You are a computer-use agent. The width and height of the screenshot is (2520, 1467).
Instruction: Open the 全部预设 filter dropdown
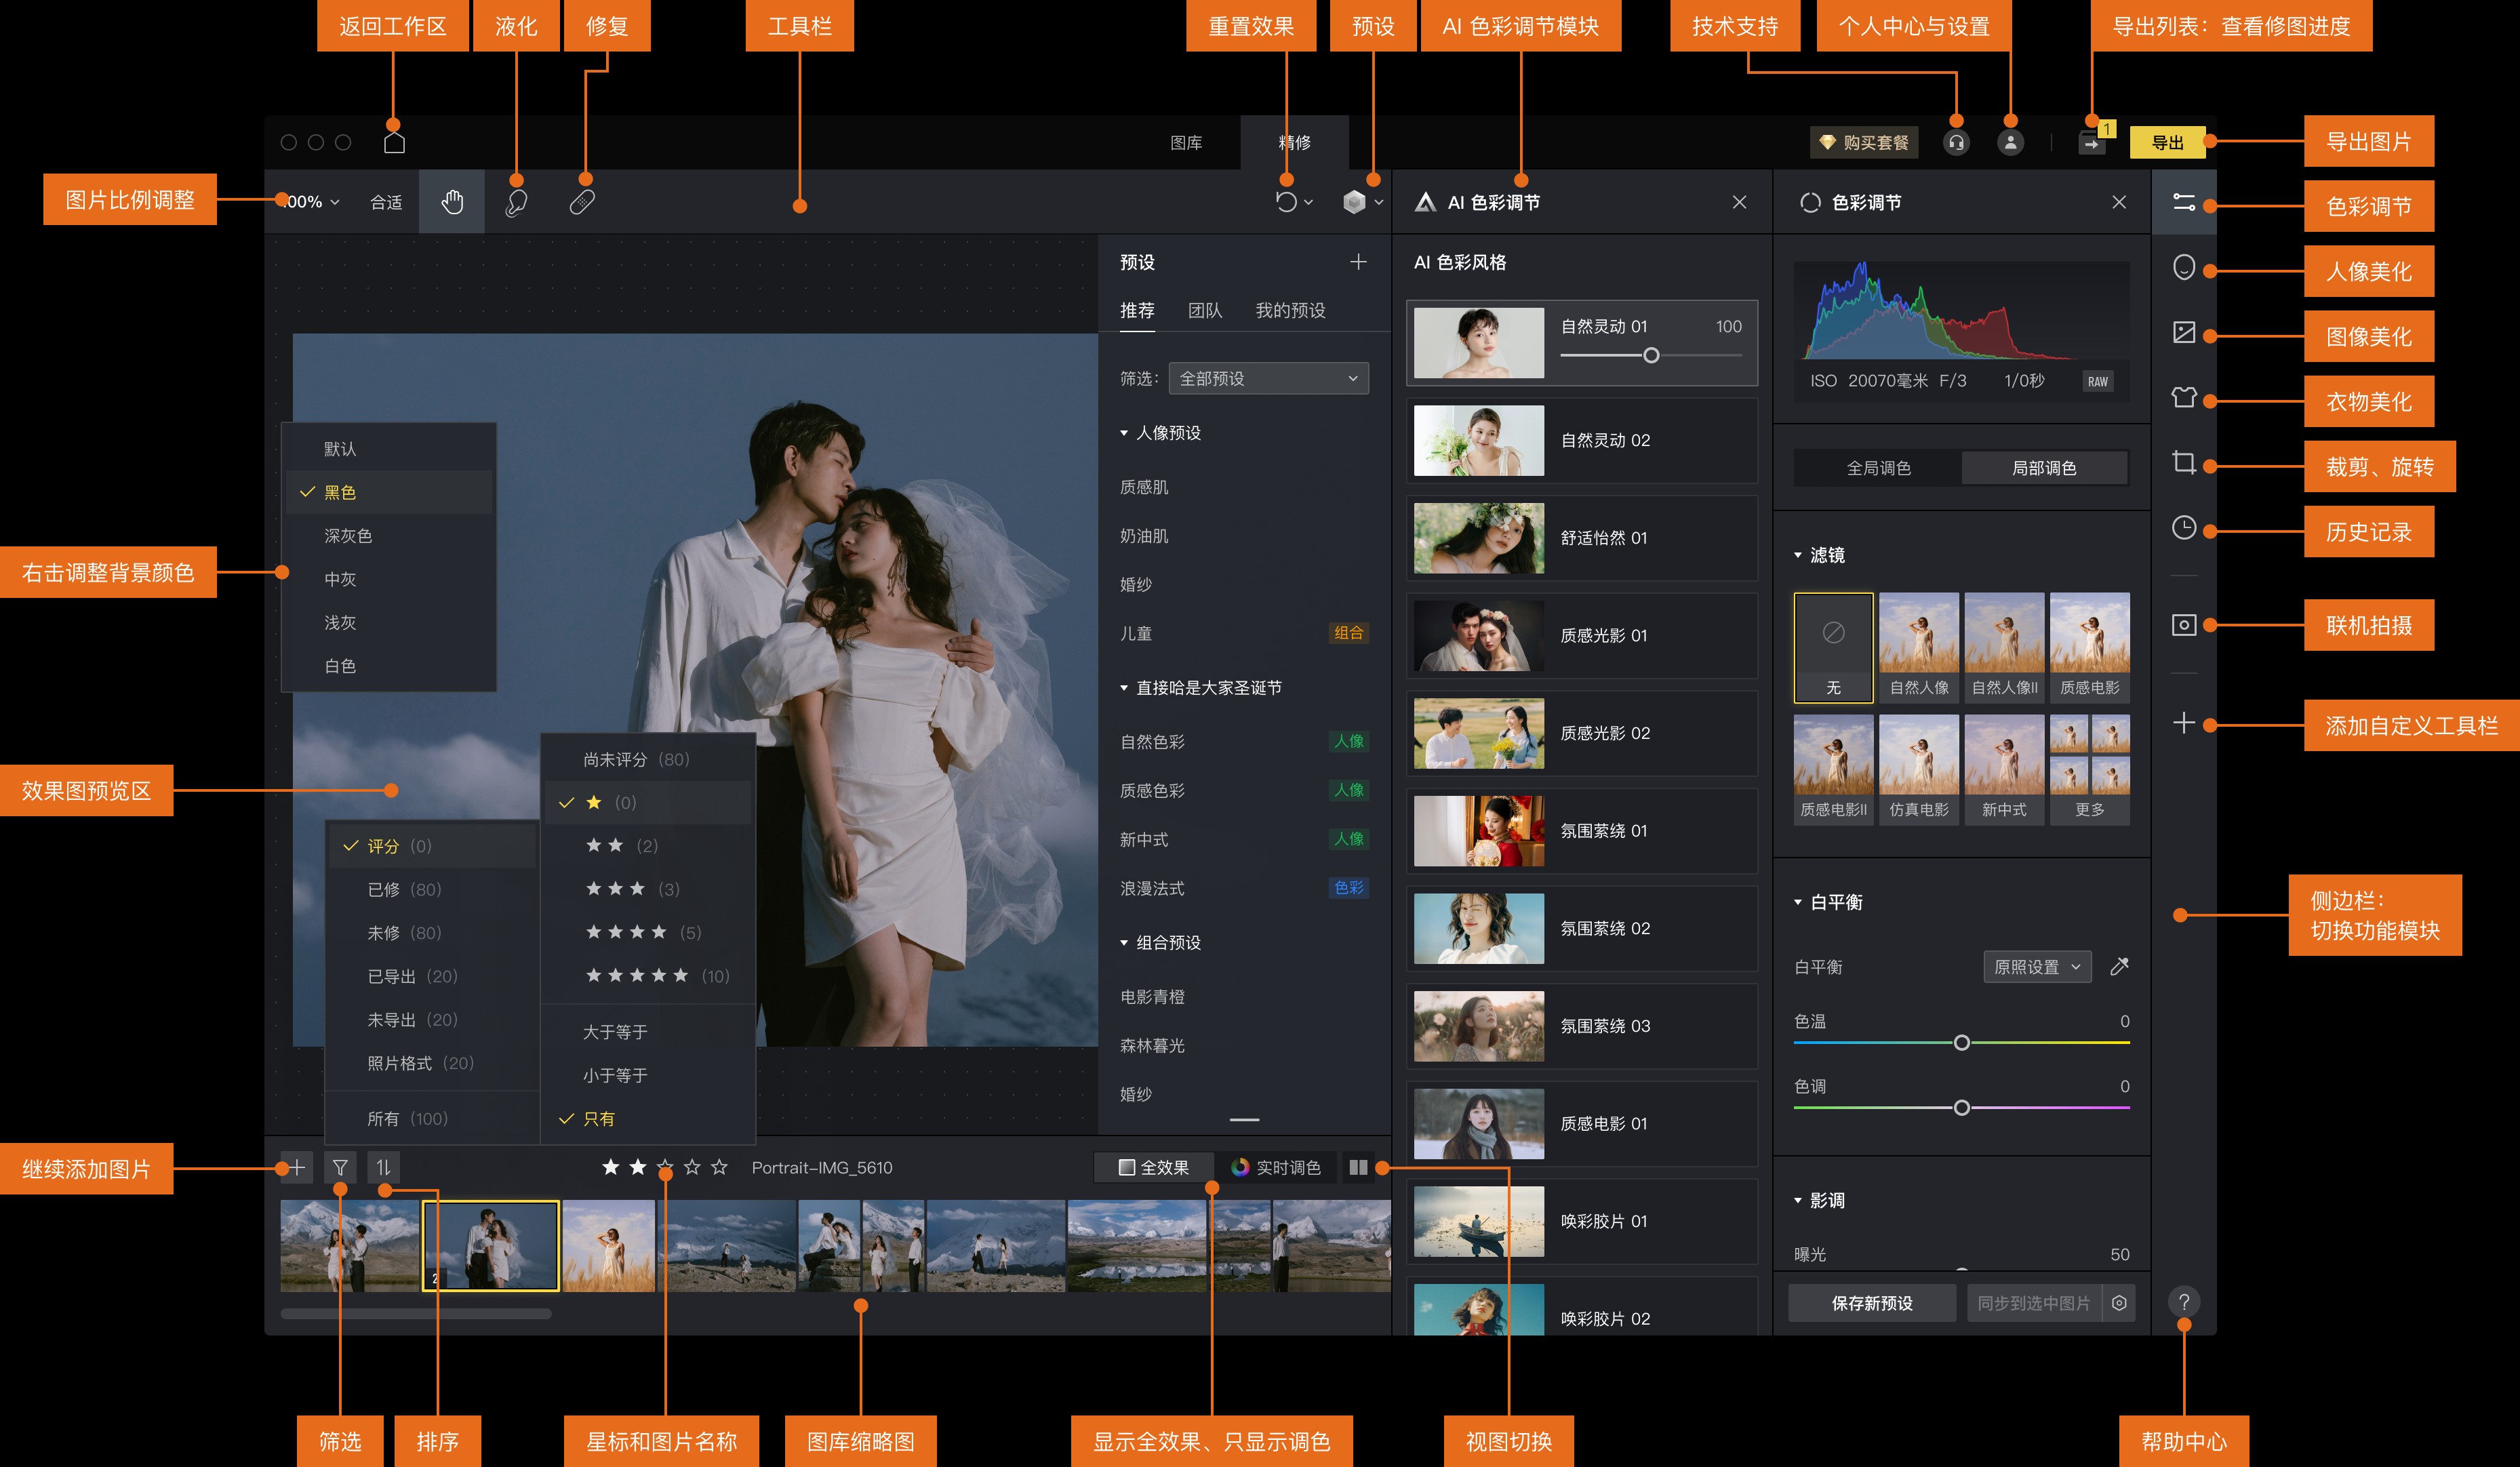(x=1267, y=378)
